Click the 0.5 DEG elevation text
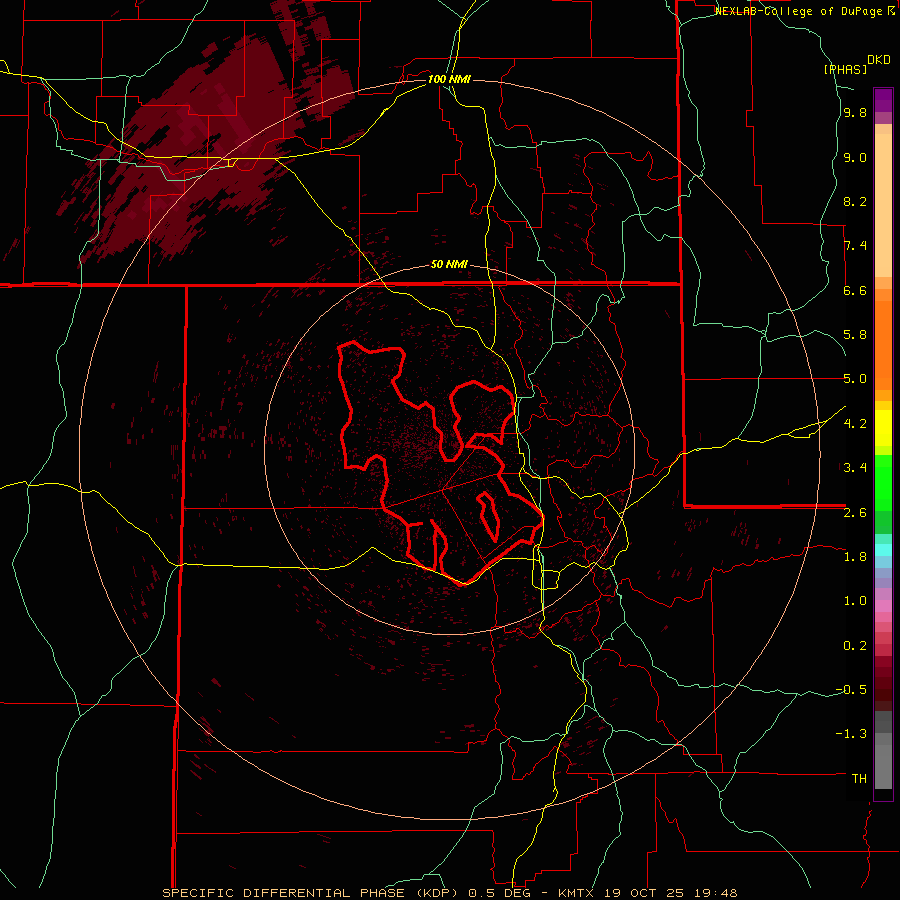 503,893
